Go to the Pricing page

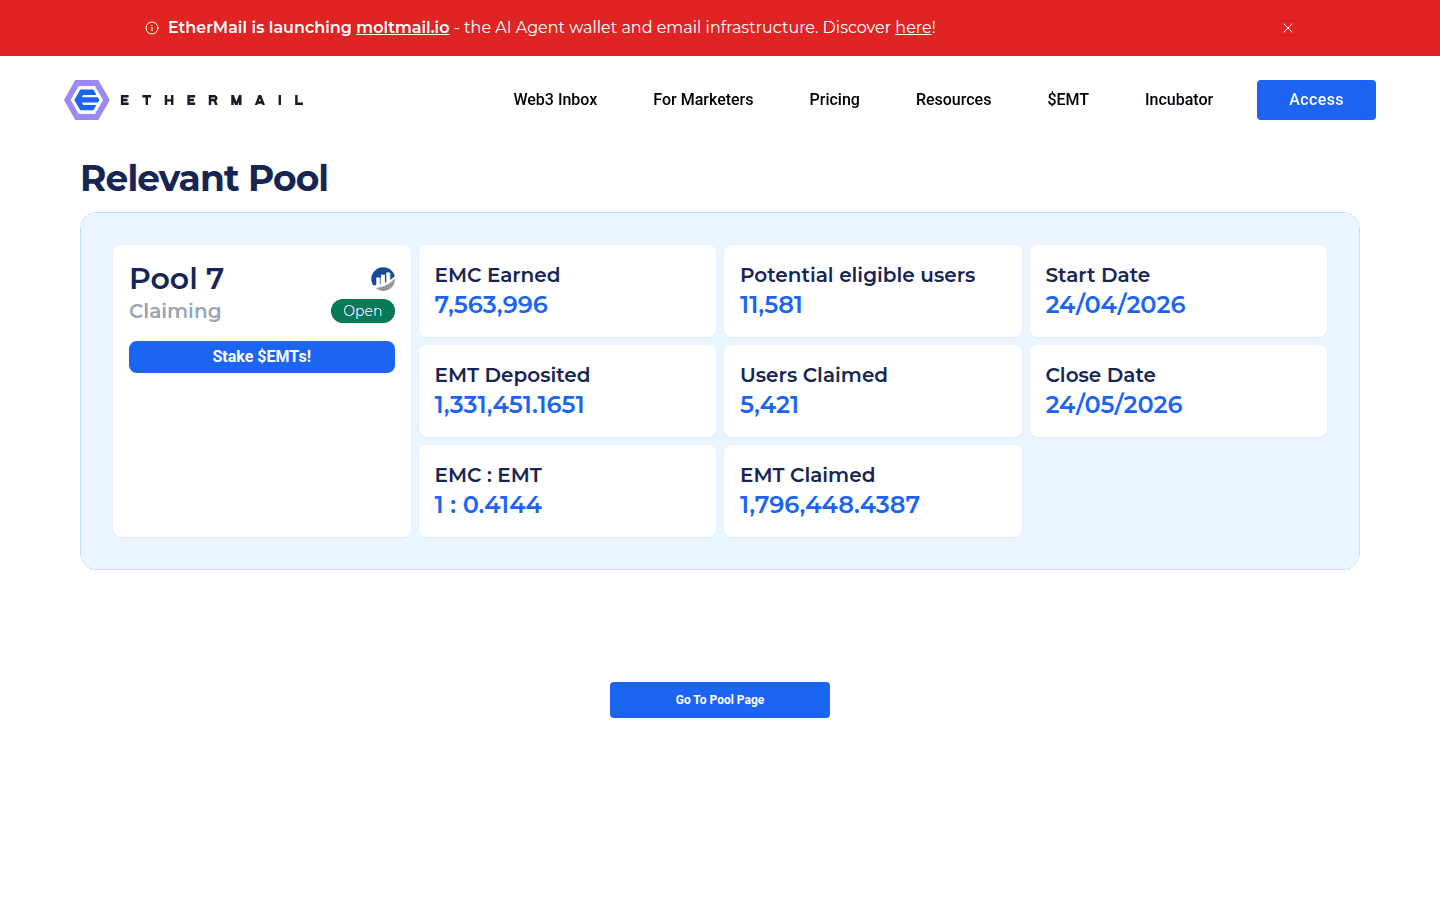click(834, 100)
